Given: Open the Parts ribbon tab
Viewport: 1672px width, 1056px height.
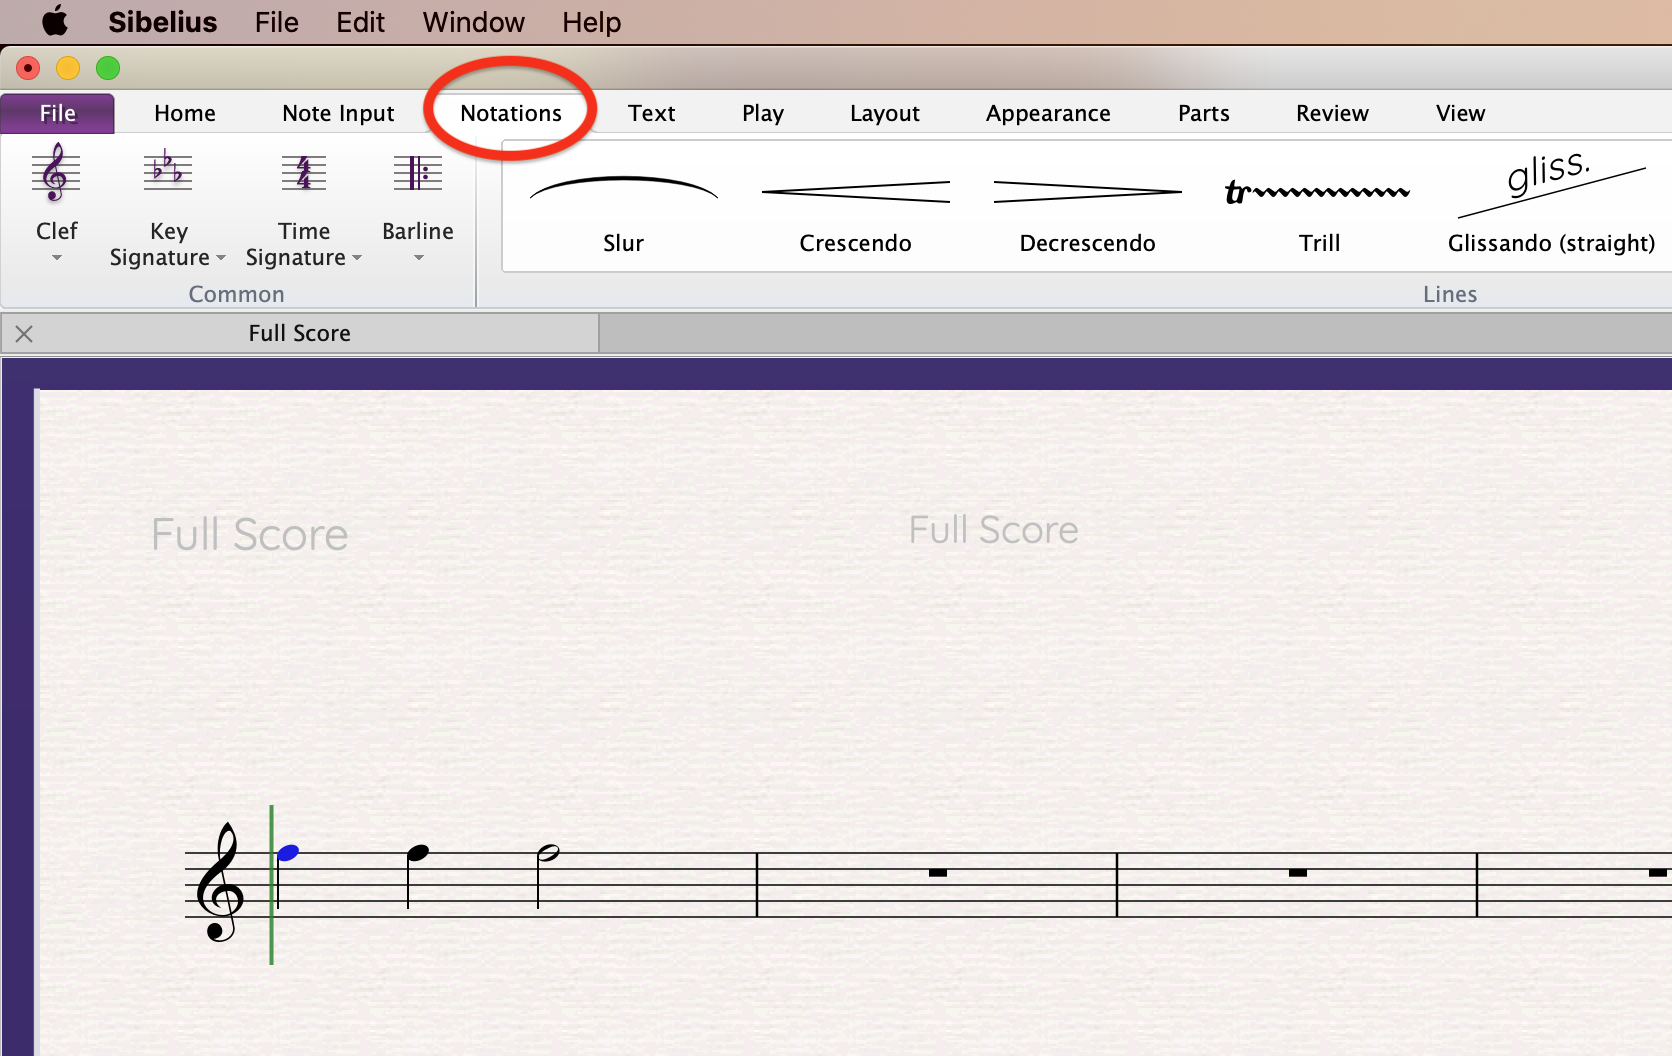Looking at the screenshot, I should click(1203, 113).
